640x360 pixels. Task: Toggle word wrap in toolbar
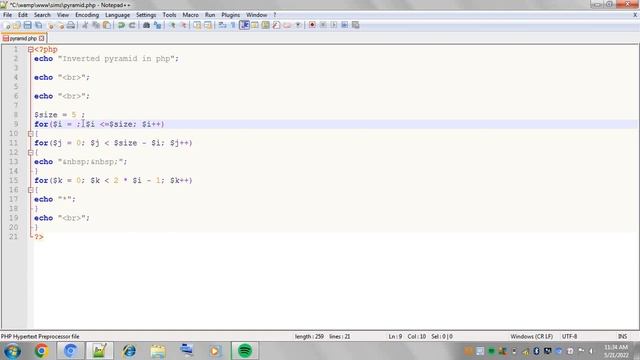(x=222, y=25)
